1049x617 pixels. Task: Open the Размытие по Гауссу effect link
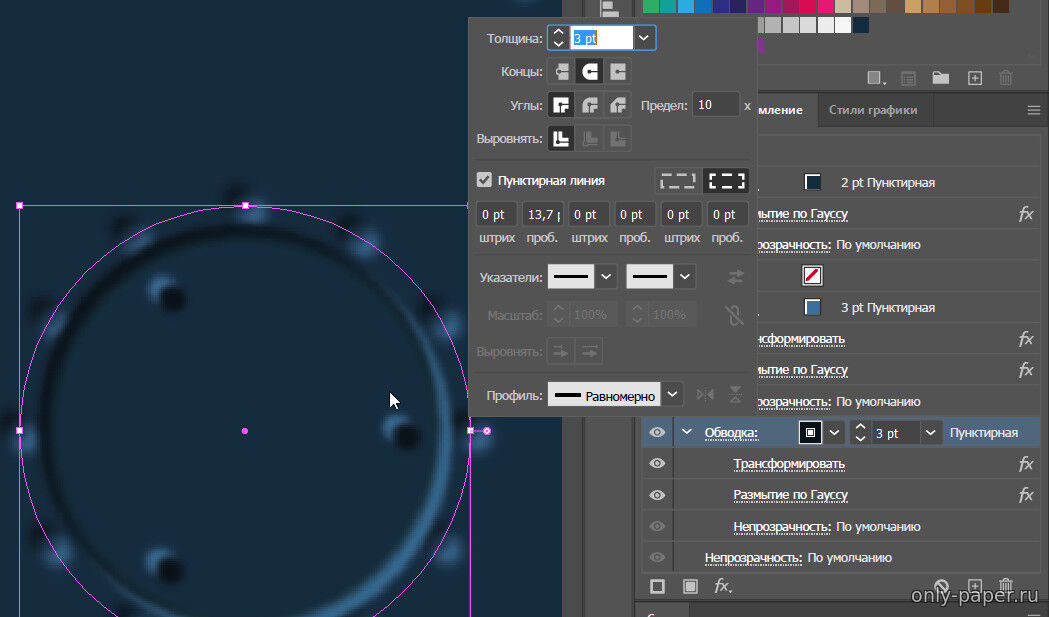(x=790, y=495)
